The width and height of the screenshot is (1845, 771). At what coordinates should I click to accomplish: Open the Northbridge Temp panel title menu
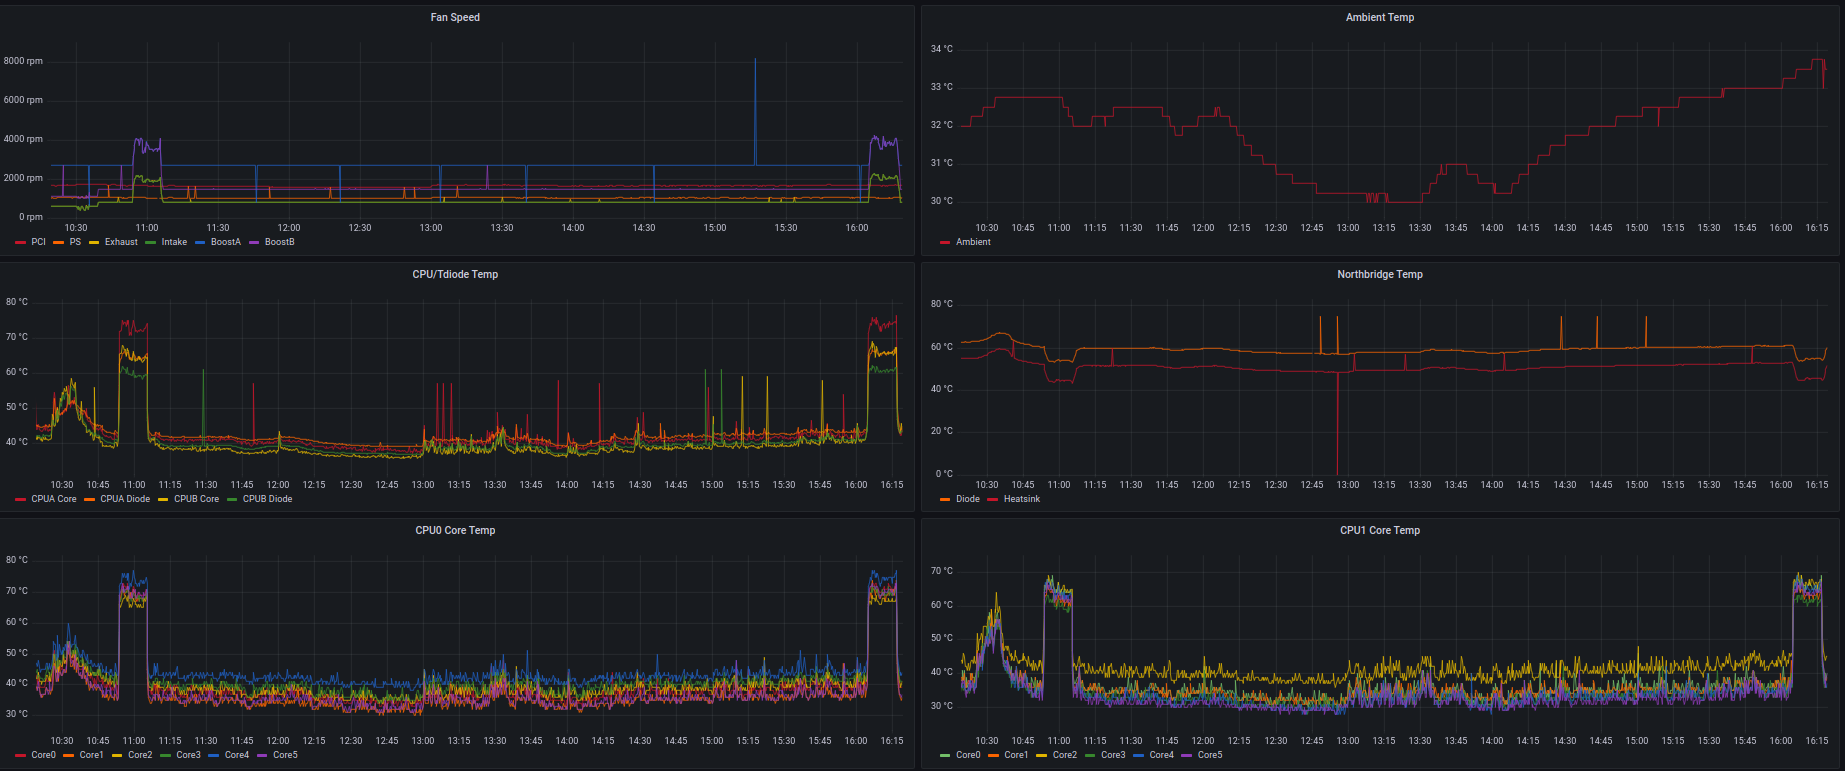coord(1380,274)
